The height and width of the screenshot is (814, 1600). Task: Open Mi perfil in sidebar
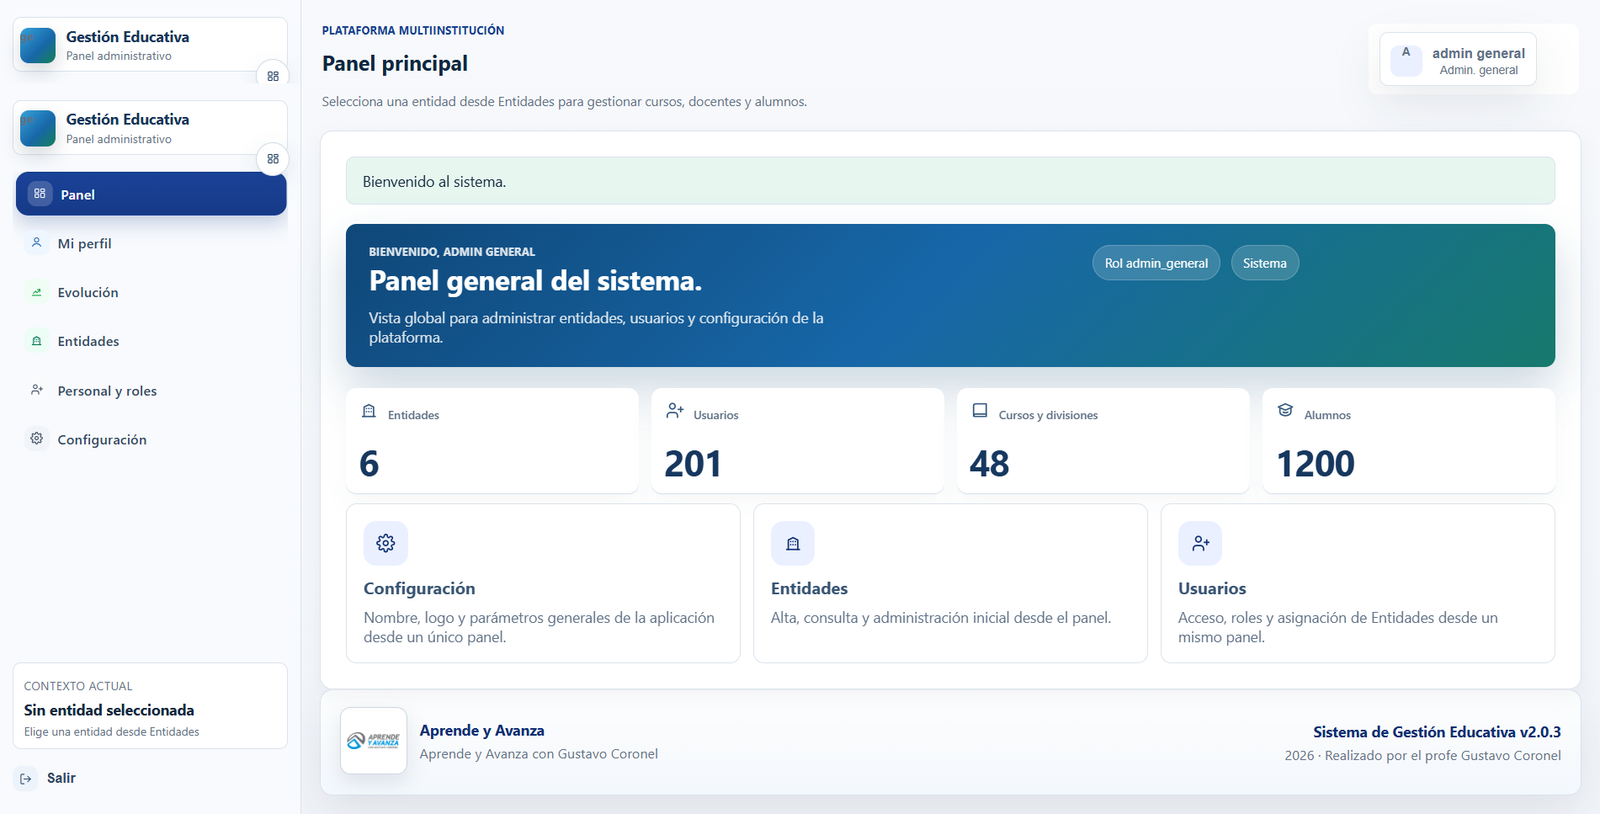click(151, 243)
